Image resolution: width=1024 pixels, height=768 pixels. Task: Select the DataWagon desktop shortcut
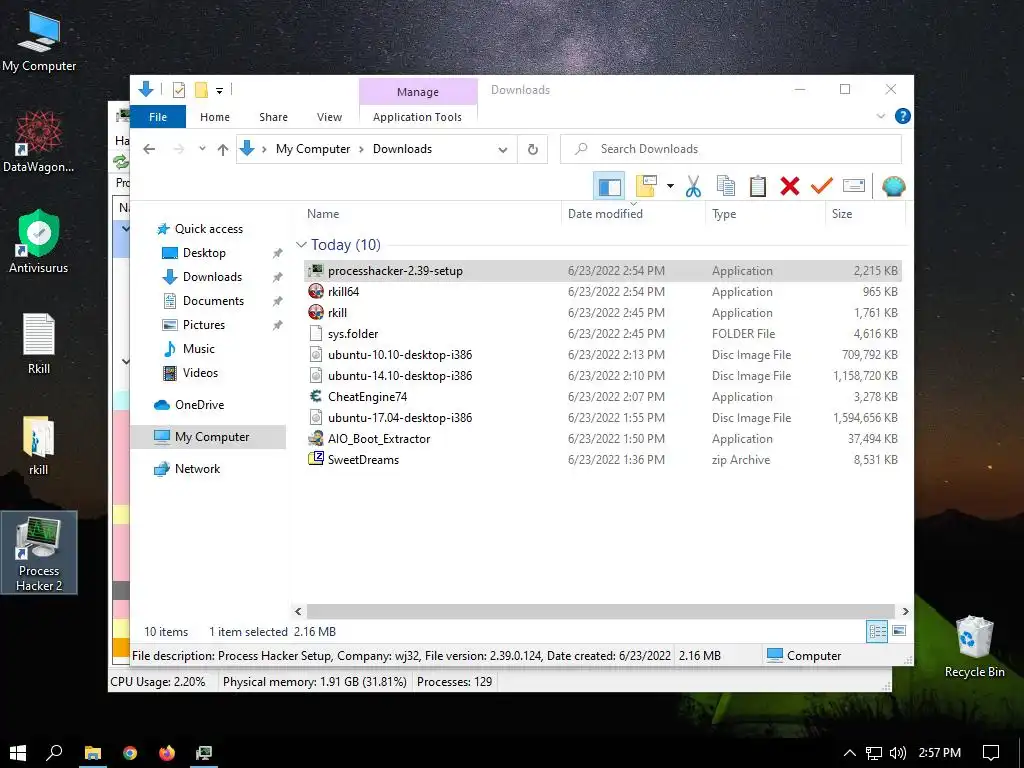pyautogui.click(x=39, y=140)
